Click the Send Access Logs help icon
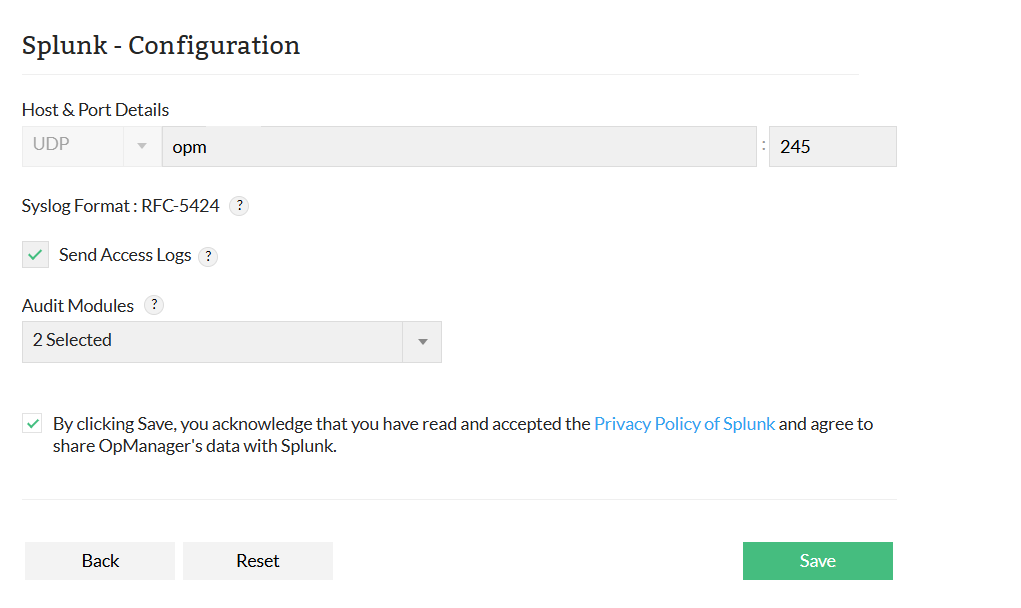The width and height of the screenshot is (1021, 608). [208, 256]
